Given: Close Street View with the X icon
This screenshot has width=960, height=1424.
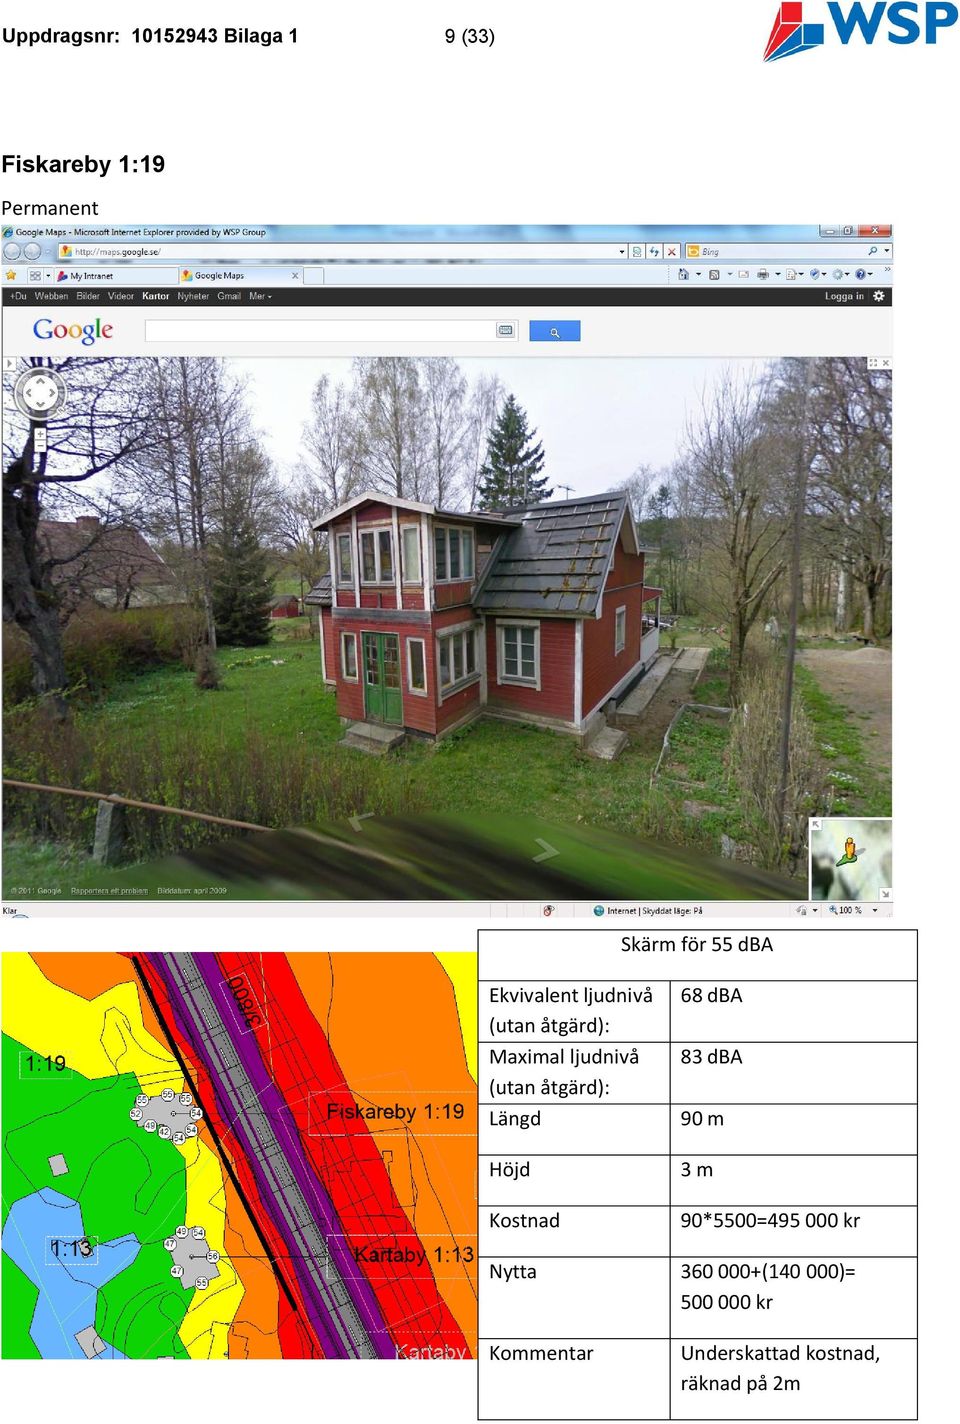Looking at the screenshot, I should click(x=885, y=363).
